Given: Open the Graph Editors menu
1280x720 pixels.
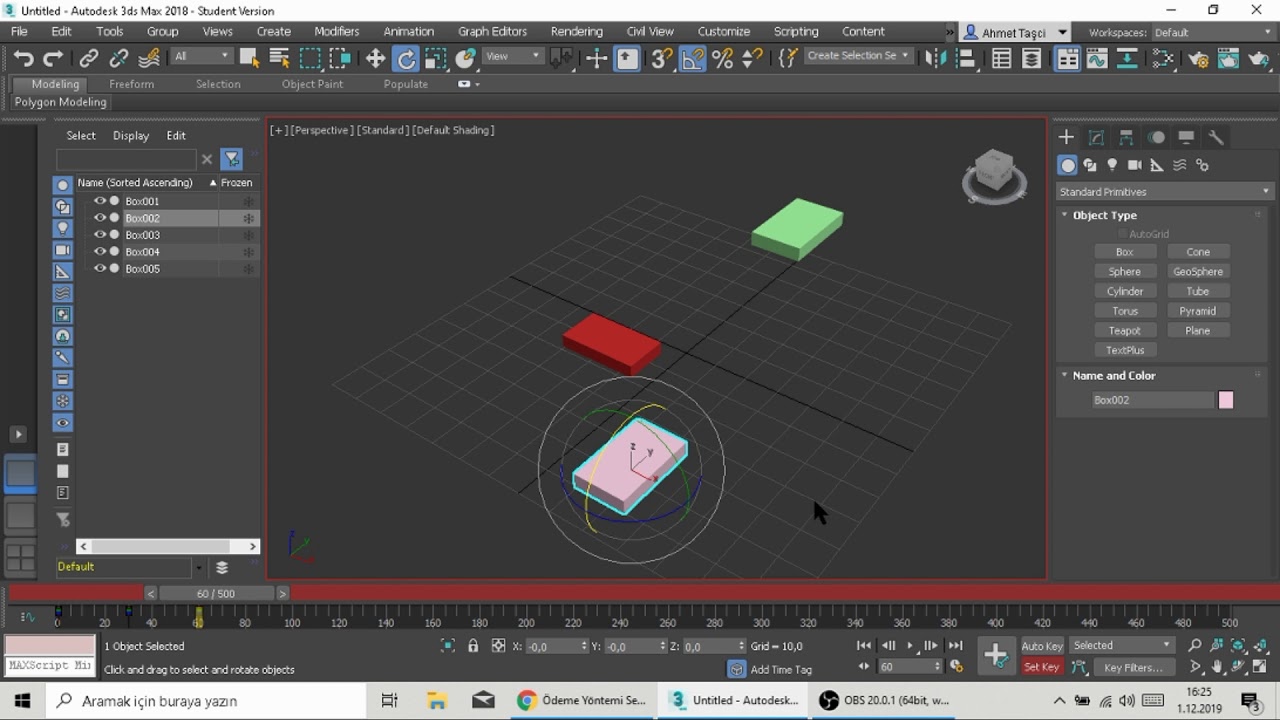Looking at the screenshot, I should pyautogui.click(x=492, y=32).
